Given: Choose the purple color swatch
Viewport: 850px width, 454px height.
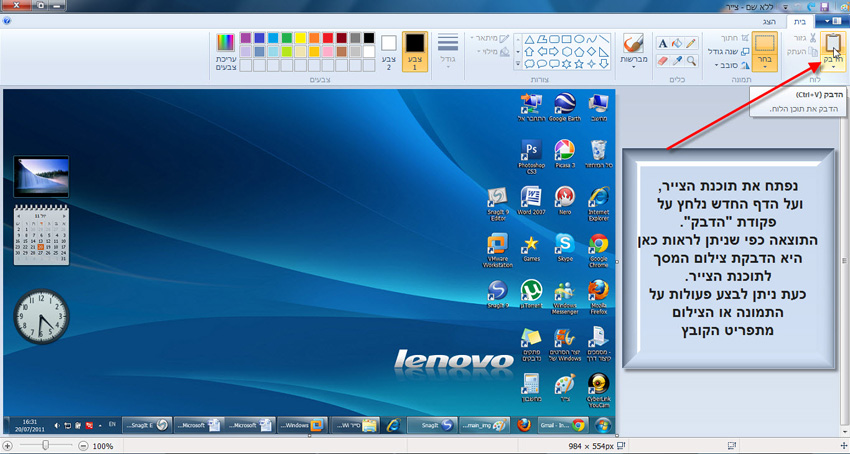Looking at the screenshot, I should (x=246, y=38).
